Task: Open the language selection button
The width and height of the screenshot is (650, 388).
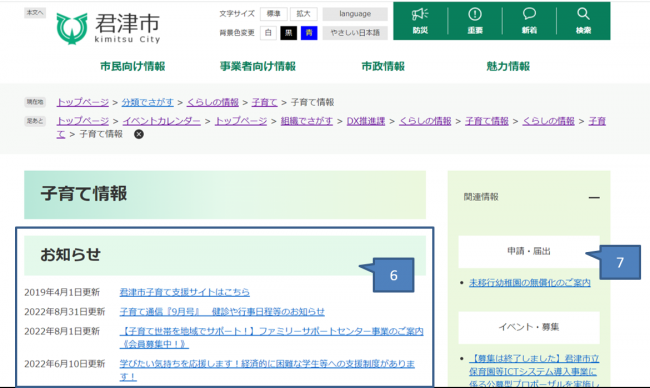Action: pyautogui.click(x=355, y=14)
